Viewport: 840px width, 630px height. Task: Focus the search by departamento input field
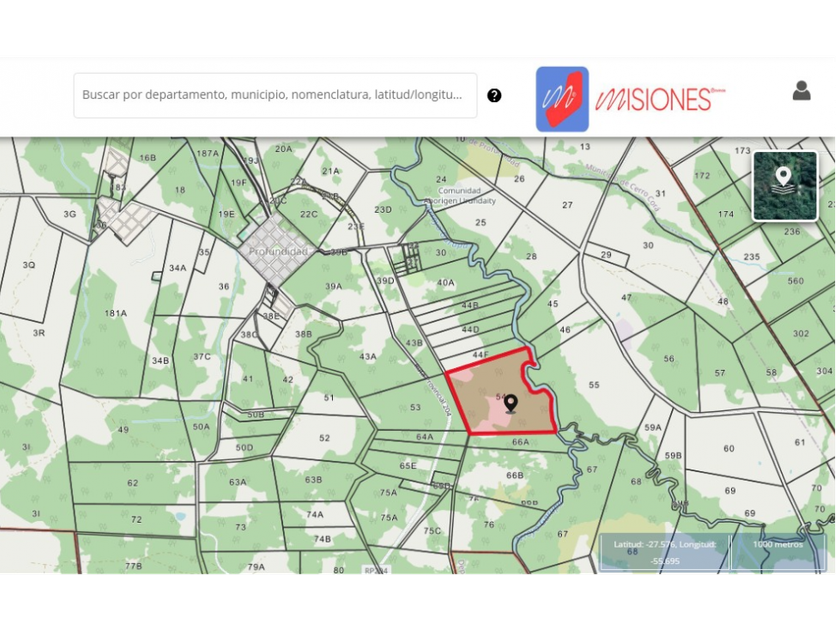click(275, 95)
